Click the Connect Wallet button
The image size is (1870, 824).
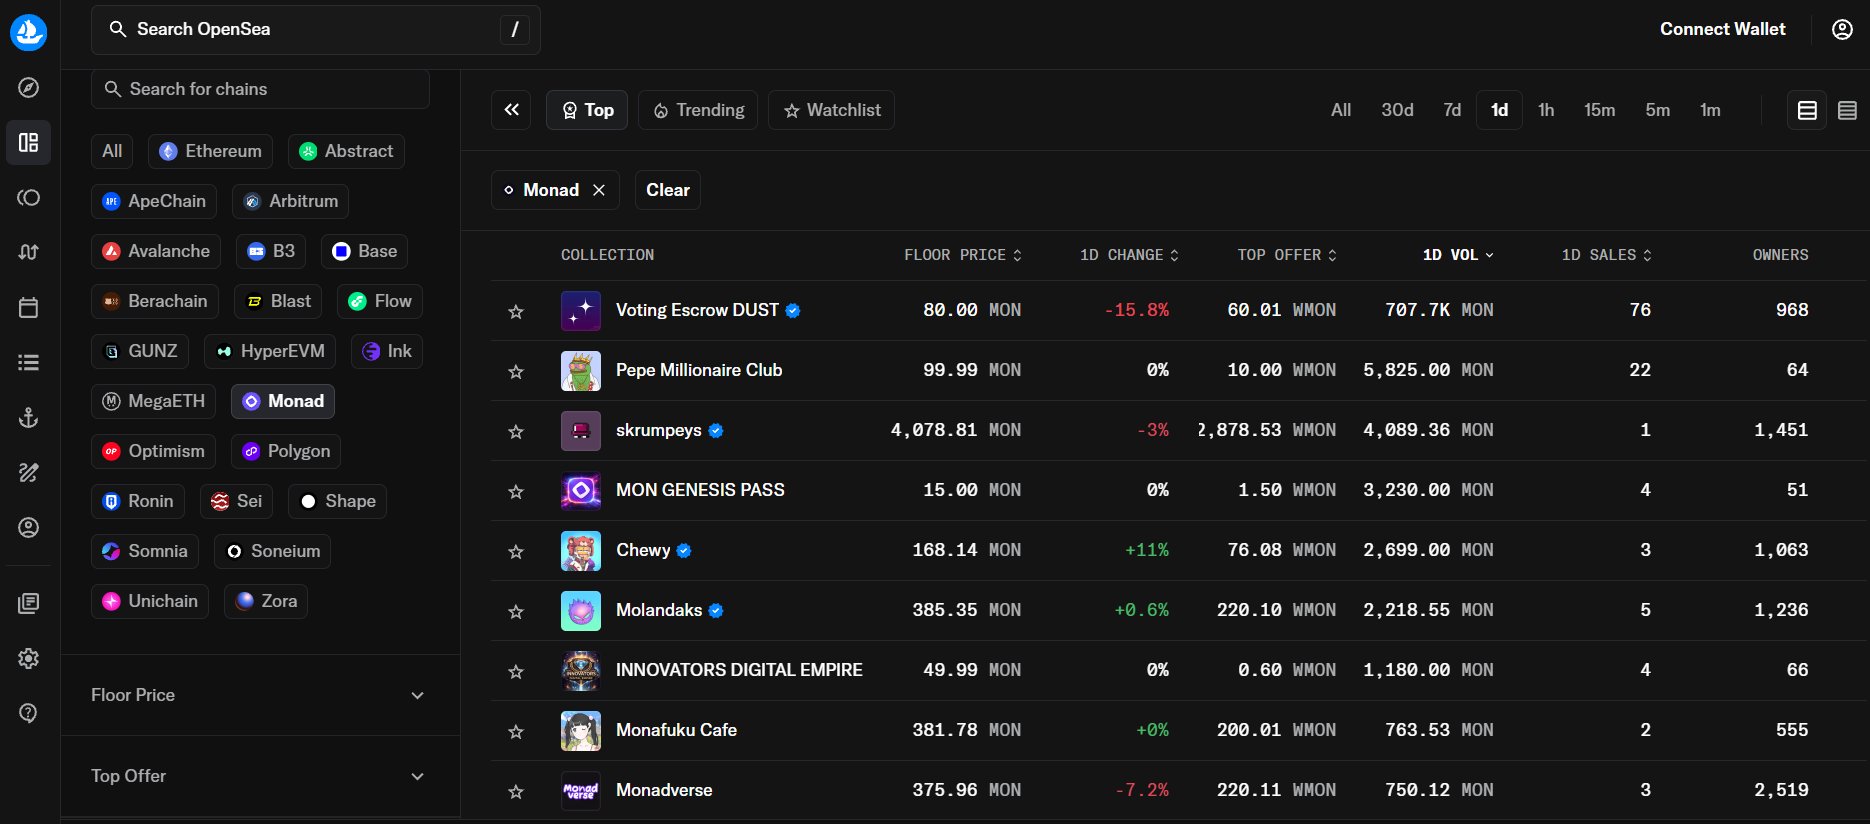tap(1722, 29)
